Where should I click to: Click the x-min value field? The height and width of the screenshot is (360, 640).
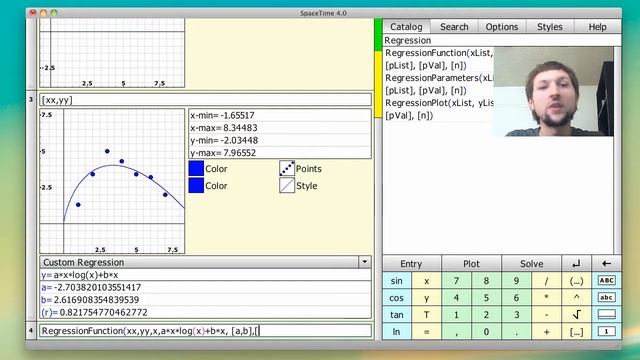pyautogui.click(x=280, y=115)
